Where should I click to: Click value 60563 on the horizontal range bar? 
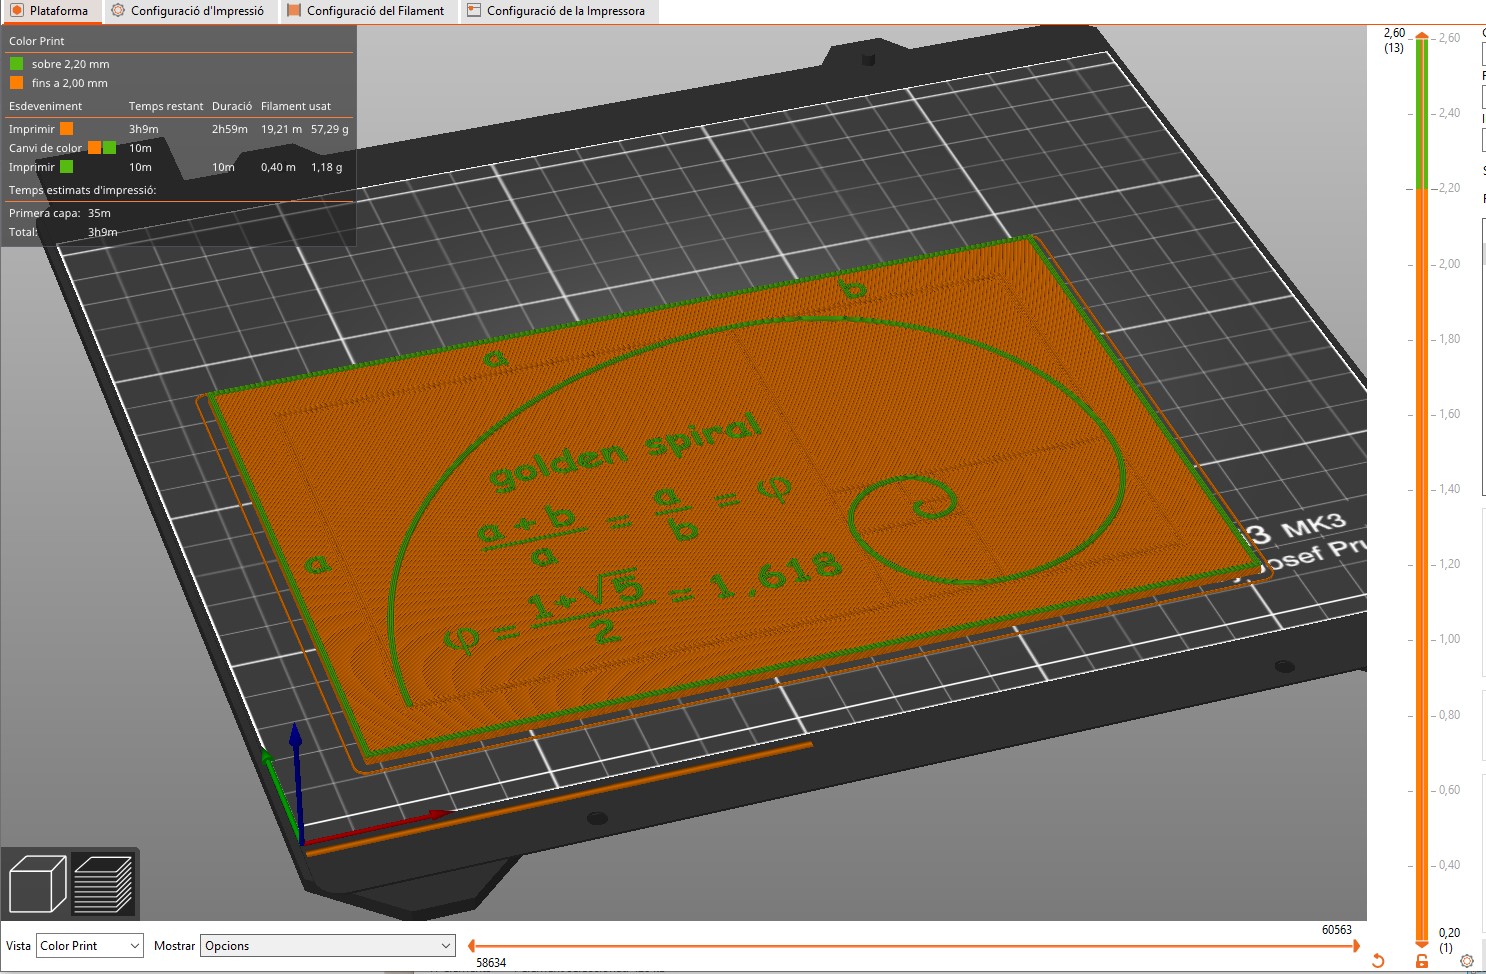pyautogui.click(x=1337, y=930)
